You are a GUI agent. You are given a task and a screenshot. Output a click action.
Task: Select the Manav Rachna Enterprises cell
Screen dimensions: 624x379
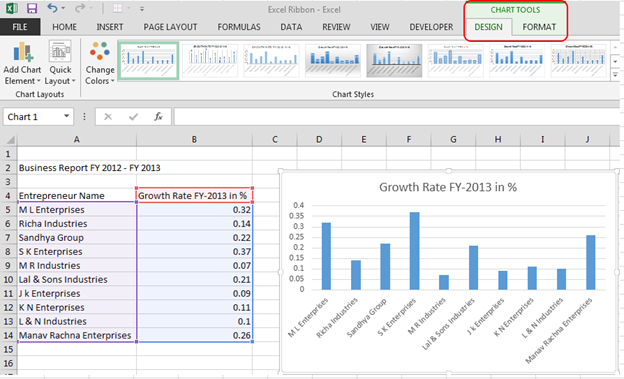76,335
